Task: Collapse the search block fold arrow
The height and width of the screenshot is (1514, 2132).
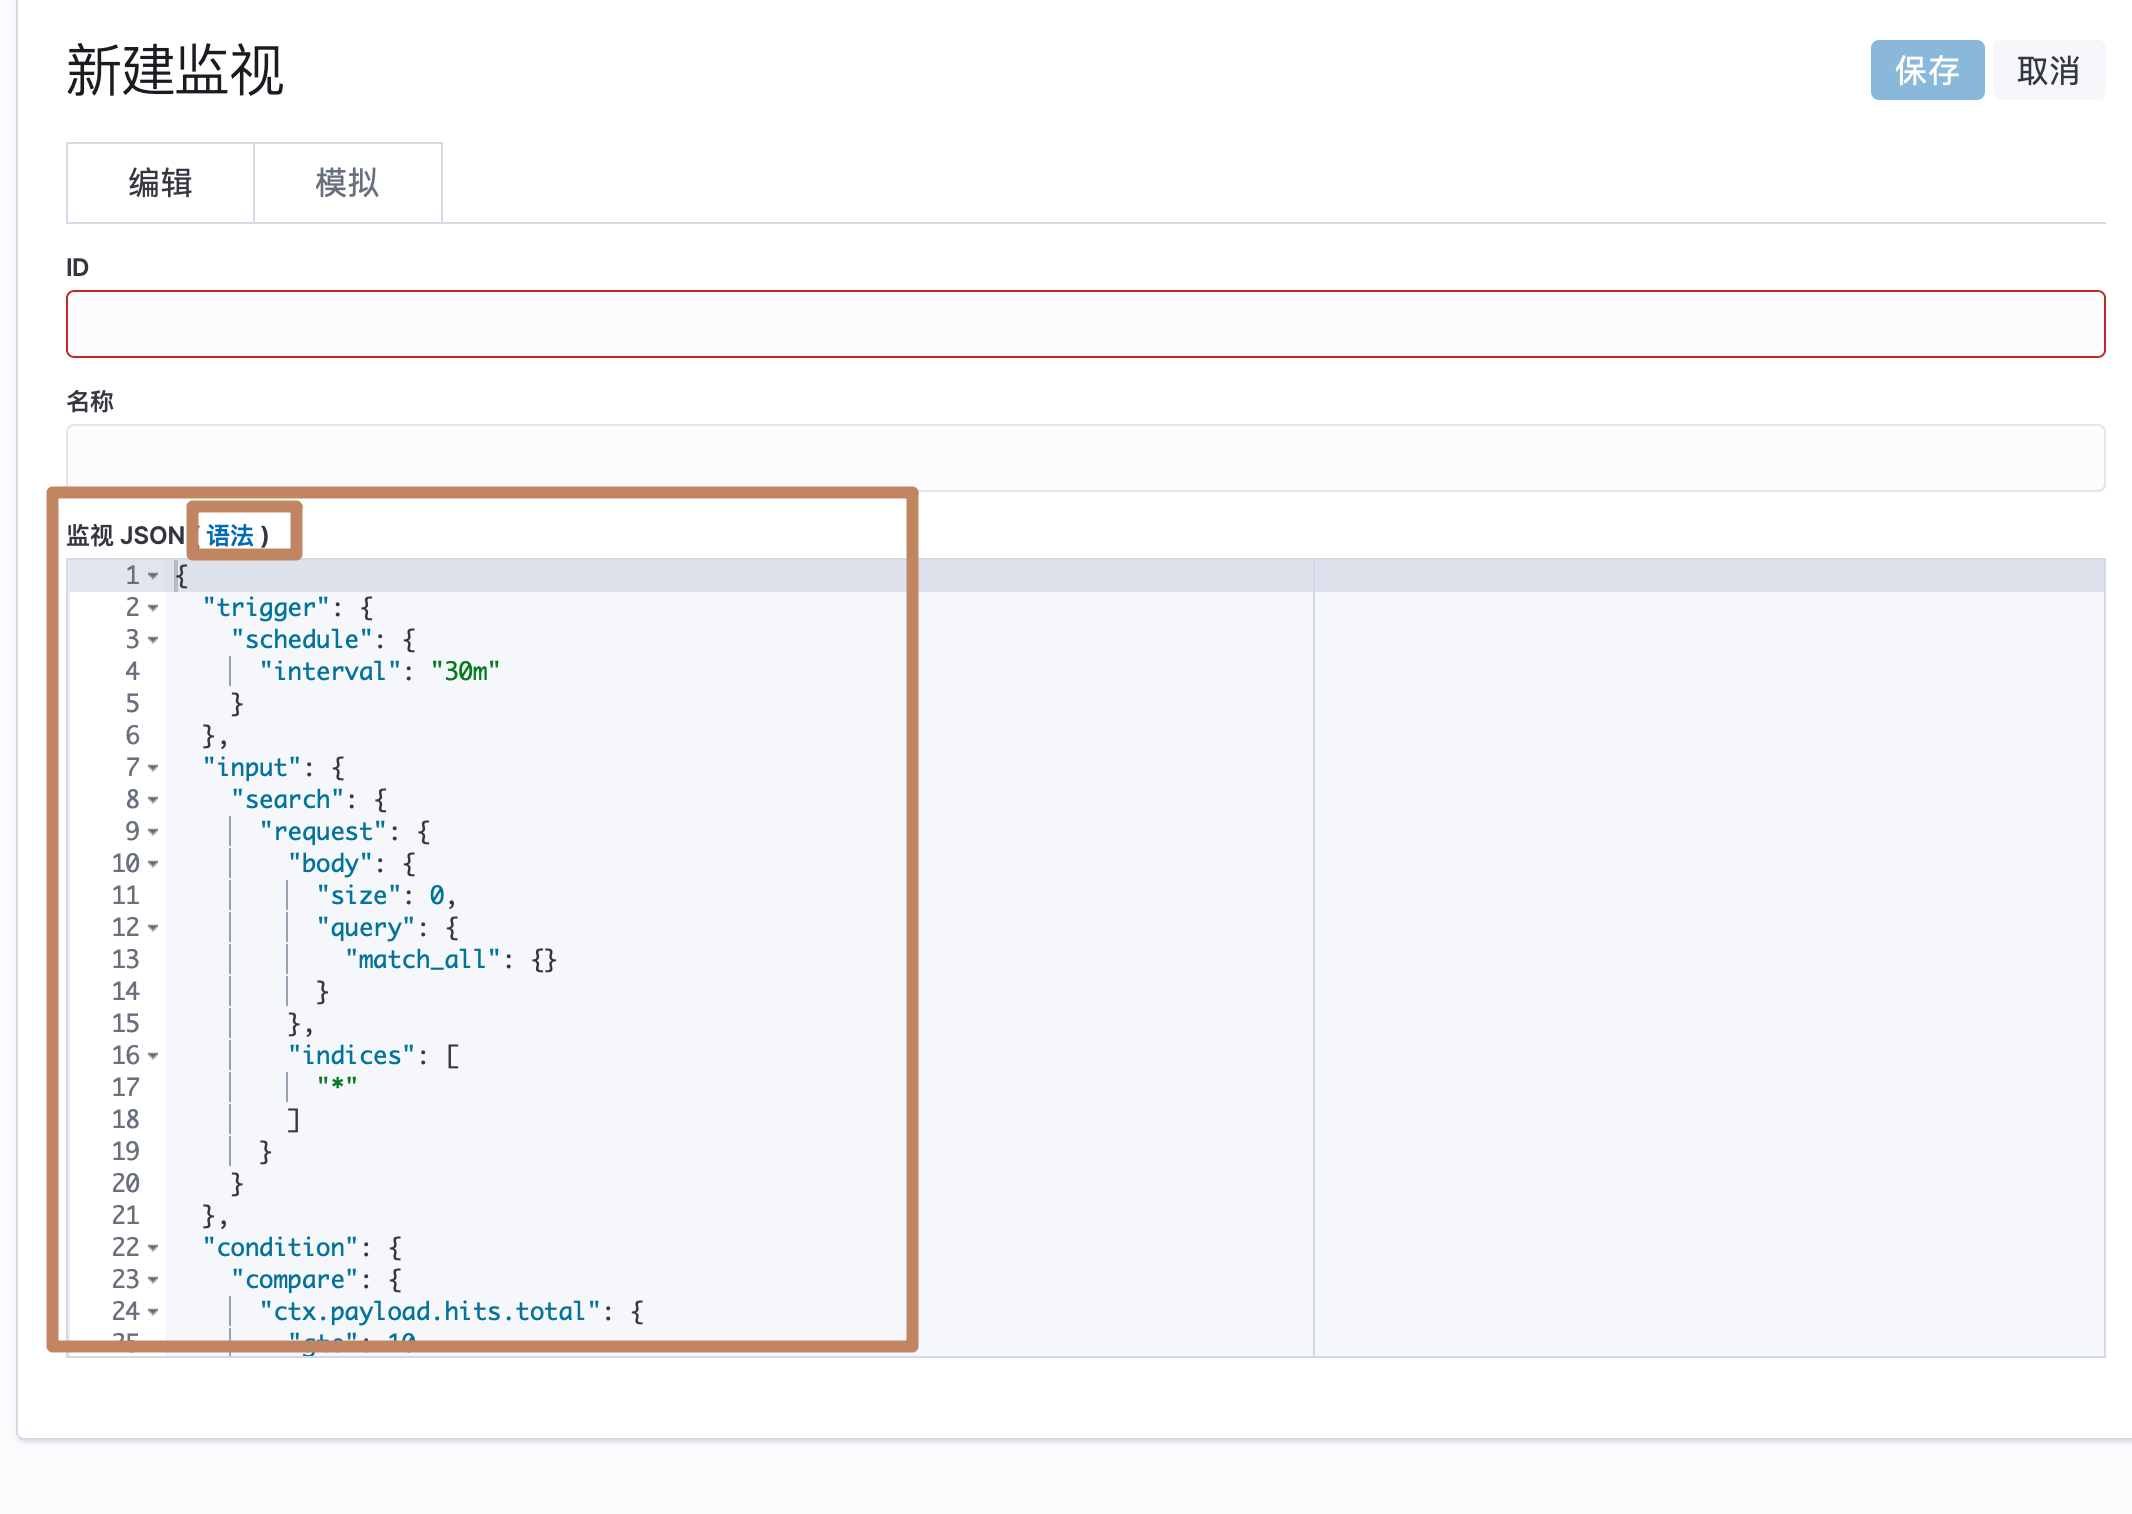Action: (153, 800)
